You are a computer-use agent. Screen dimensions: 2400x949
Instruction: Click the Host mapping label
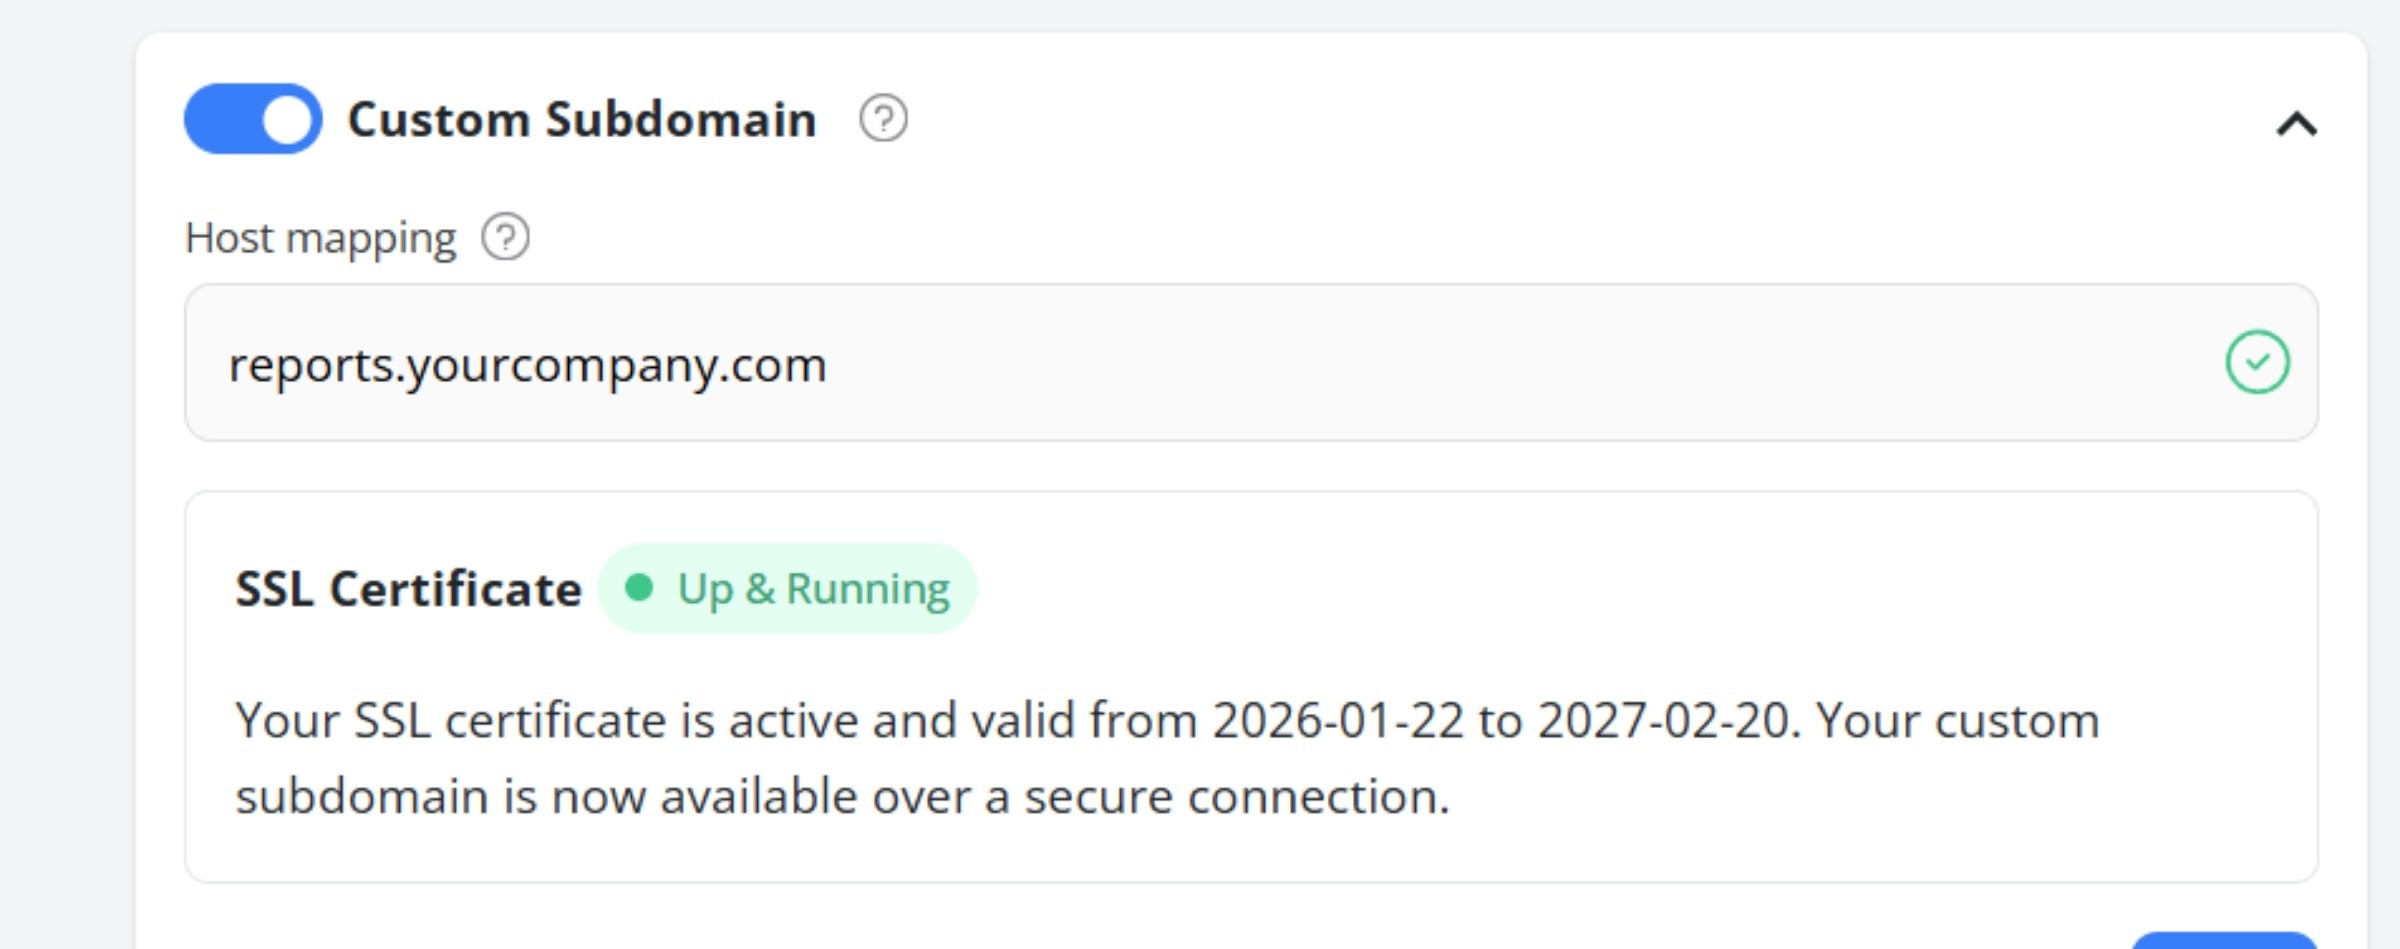(x=320, y=237)
